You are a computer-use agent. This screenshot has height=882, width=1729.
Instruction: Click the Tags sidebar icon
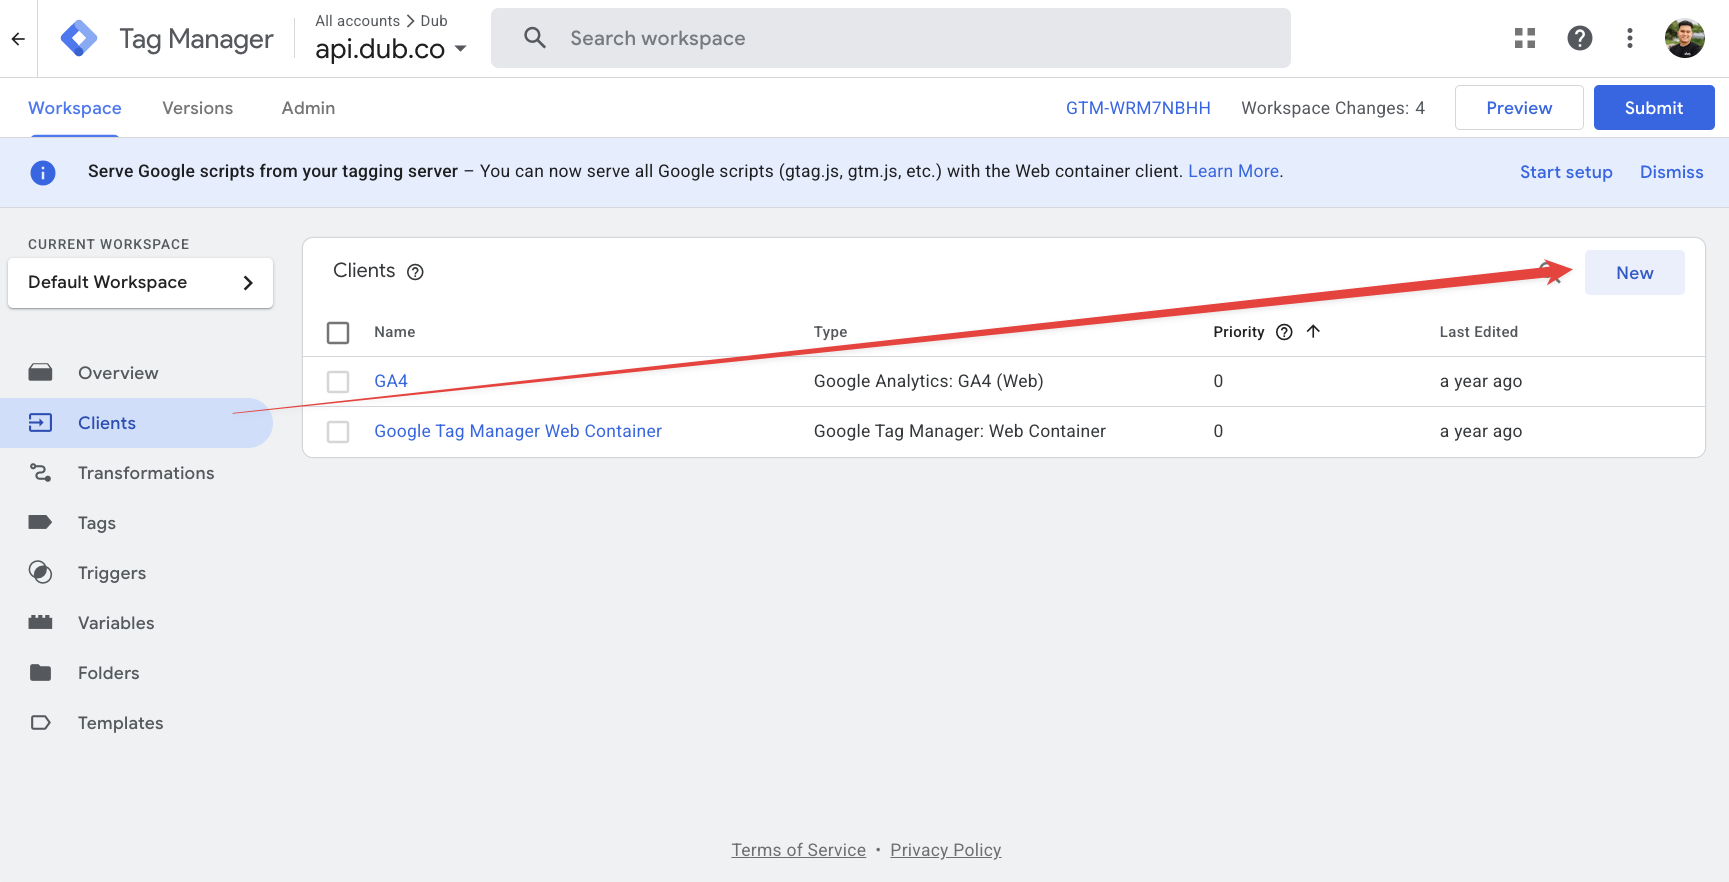(x=41, y=522)
